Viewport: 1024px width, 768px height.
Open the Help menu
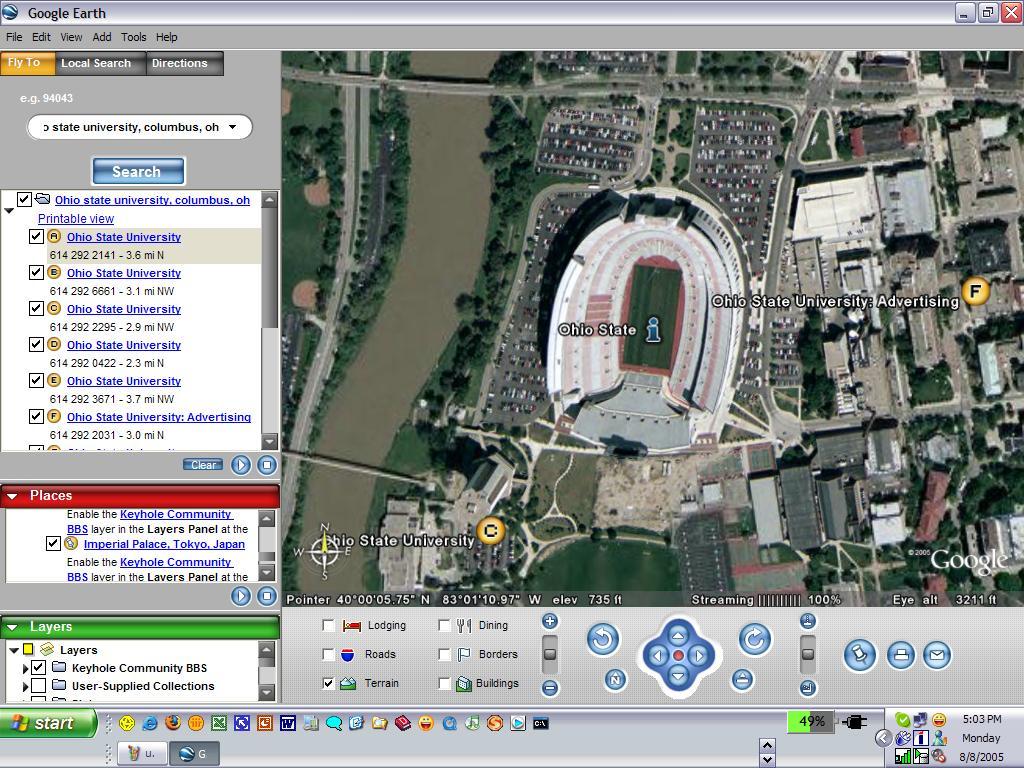[x=167, y=37]
